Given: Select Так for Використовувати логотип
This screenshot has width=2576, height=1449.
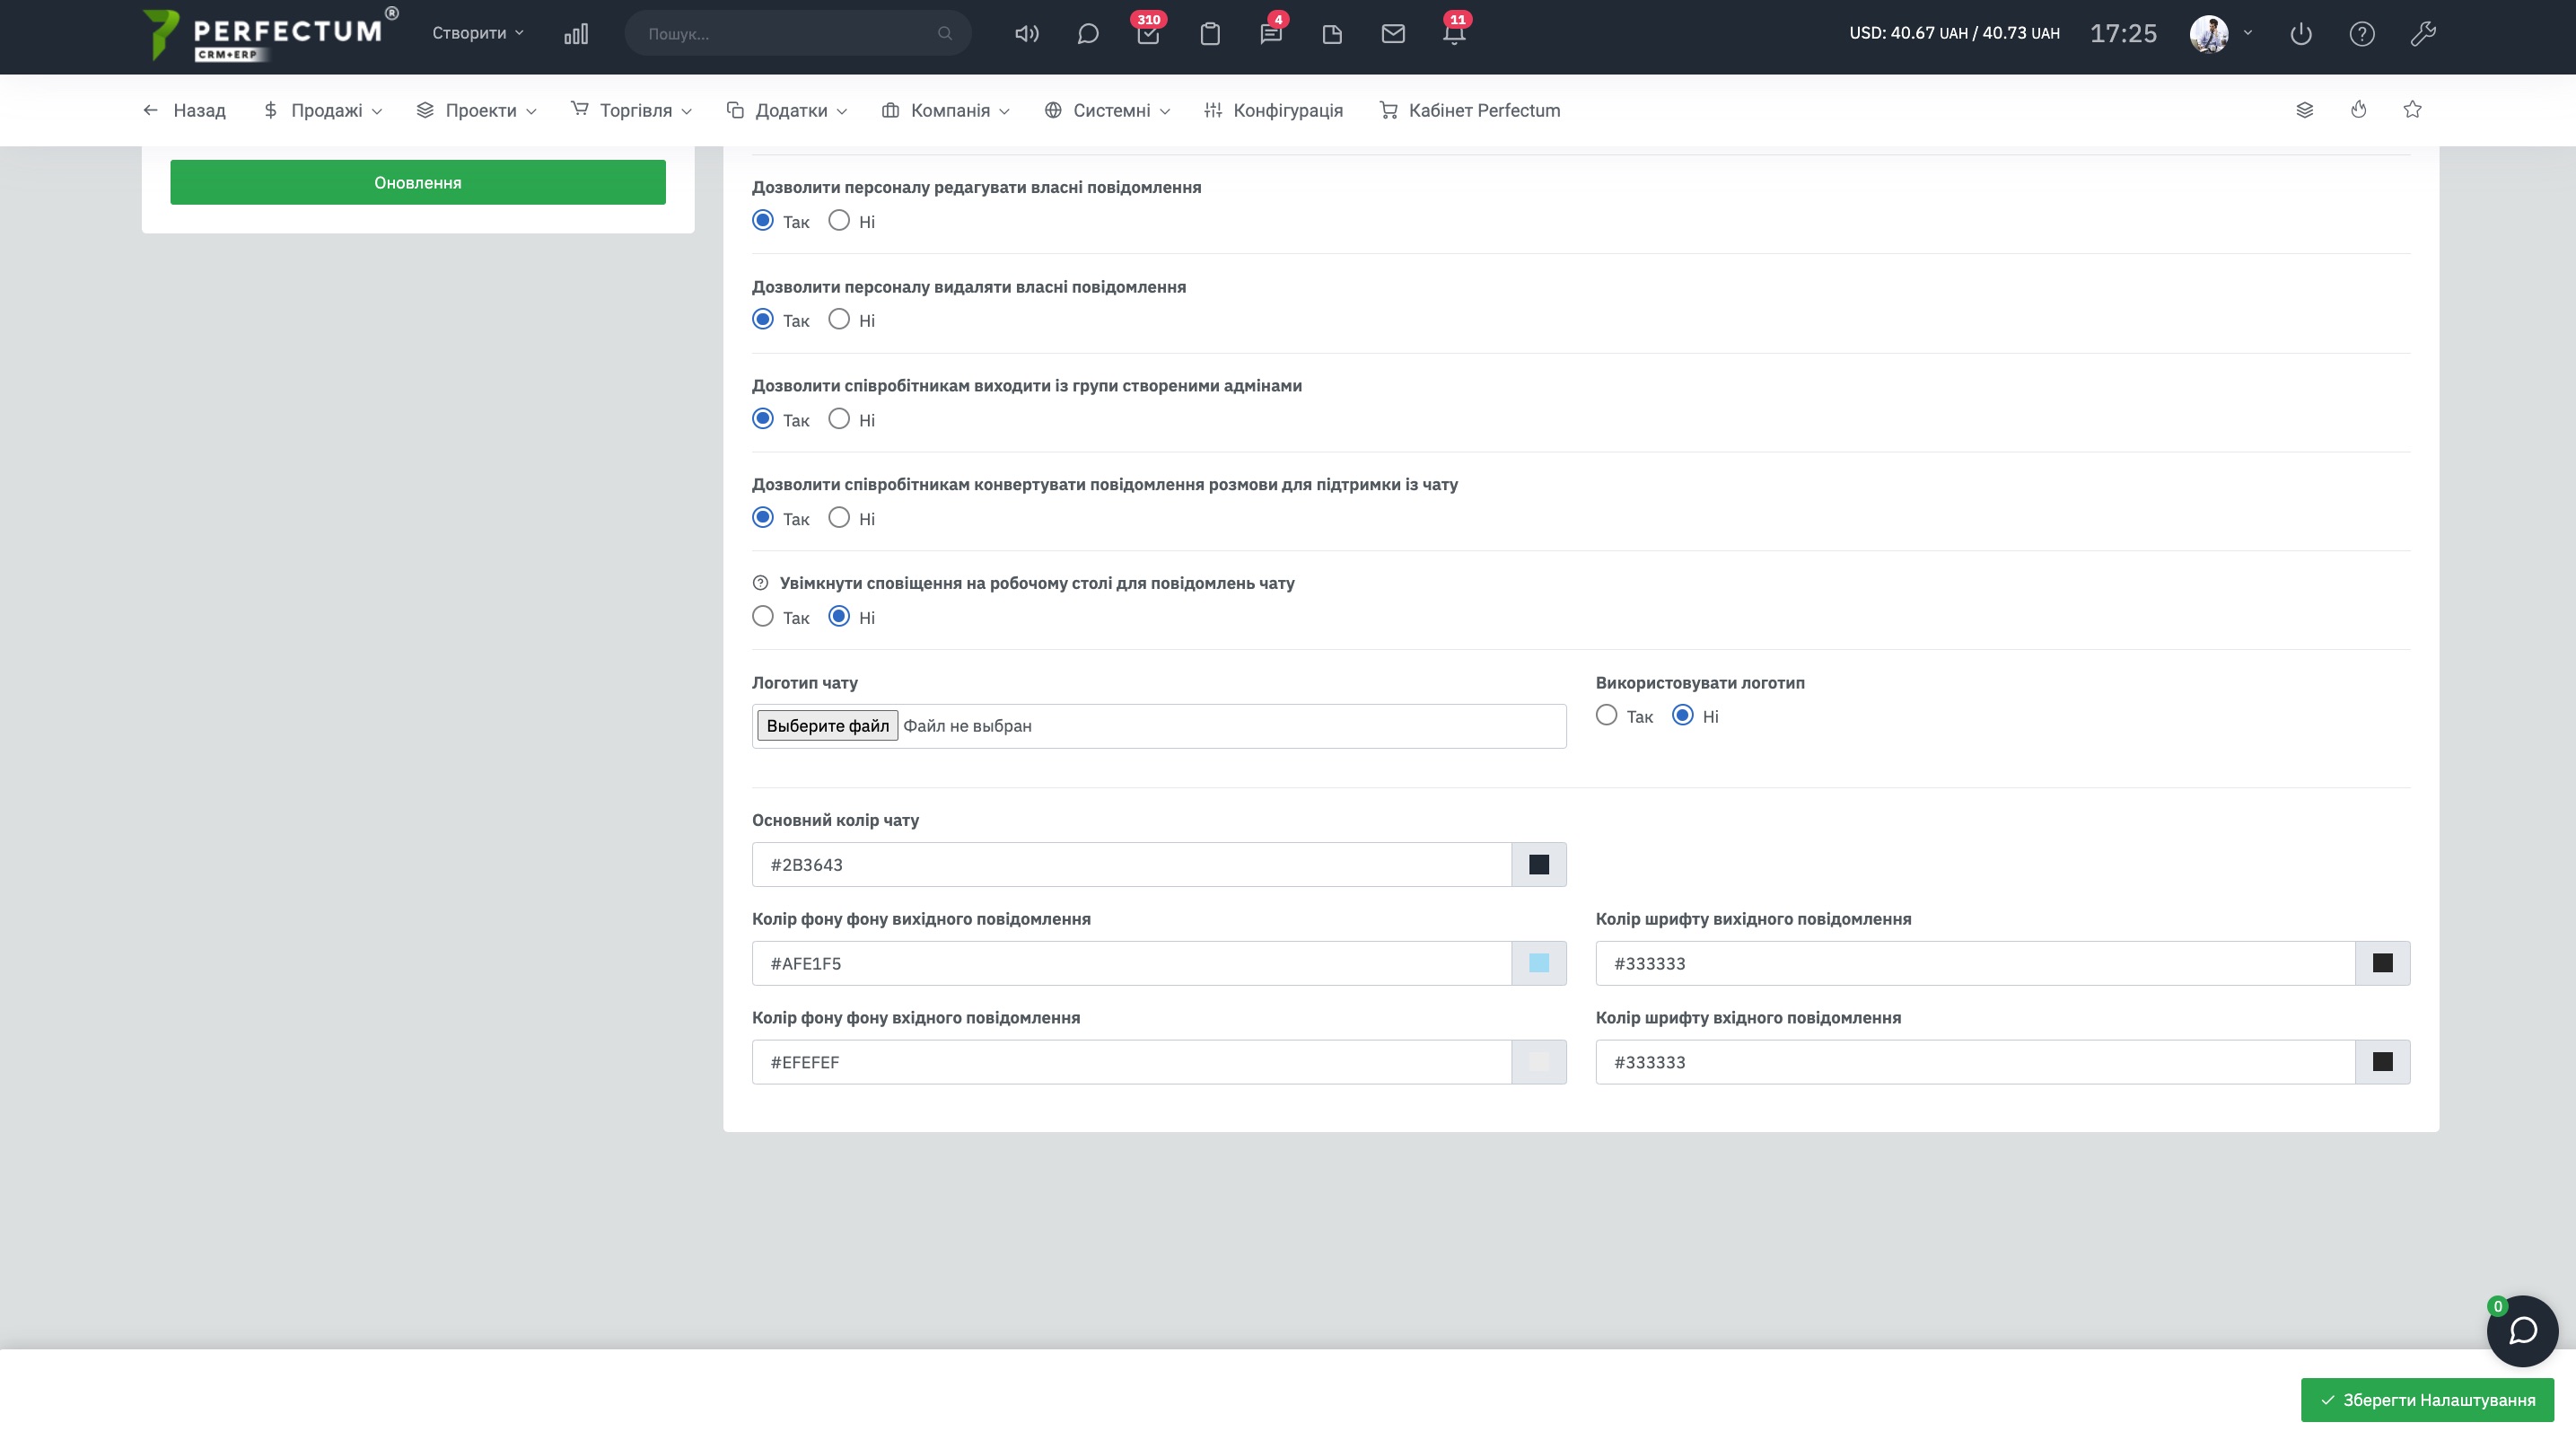Looking at the screenshot, I should click(1606, 716).
